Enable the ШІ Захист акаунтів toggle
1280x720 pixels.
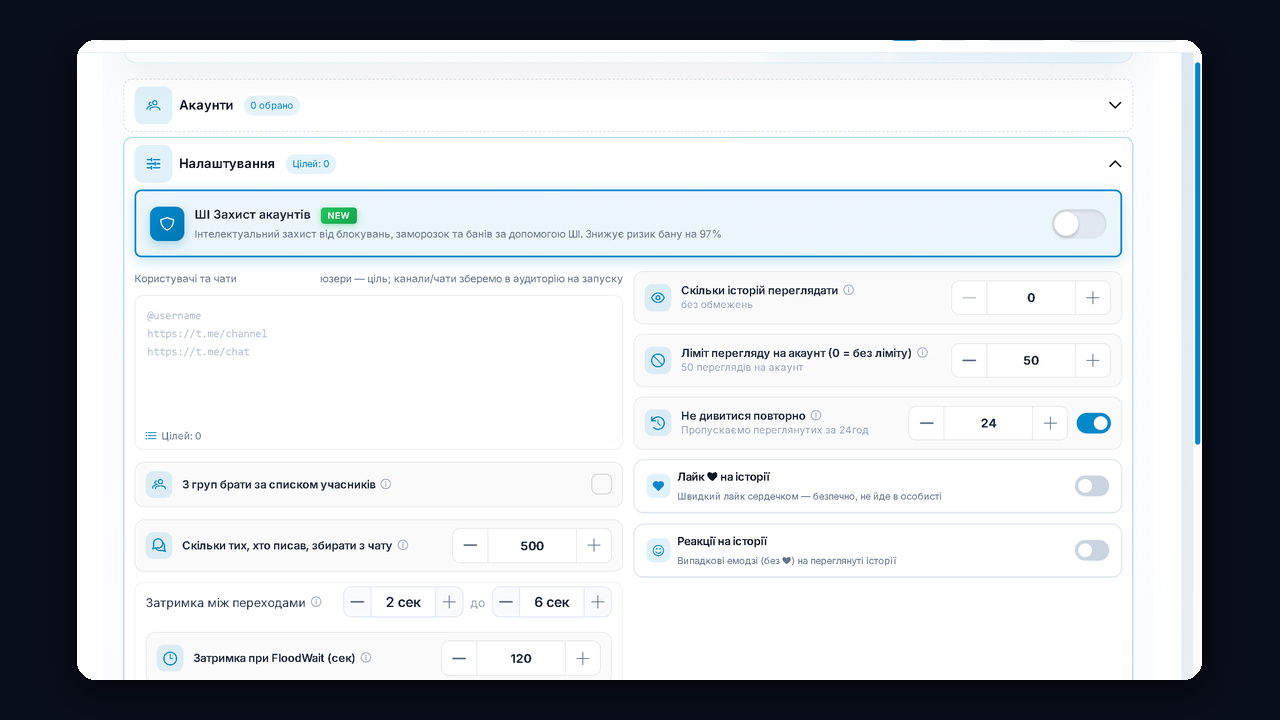click(1079, 224)
